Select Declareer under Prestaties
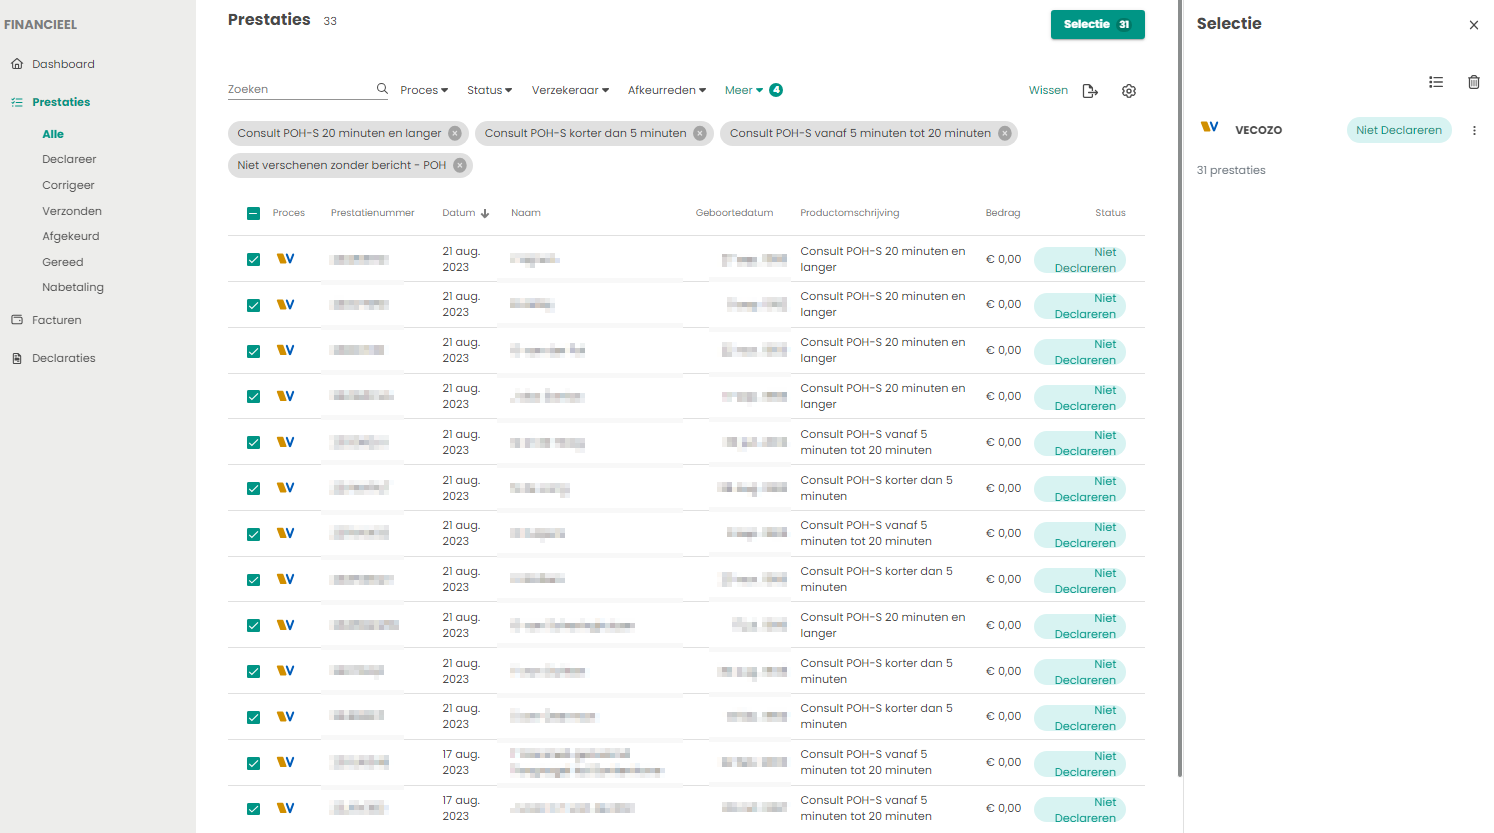The height and width of the screenshot is (833, 1494). click(x=69, y=159)
